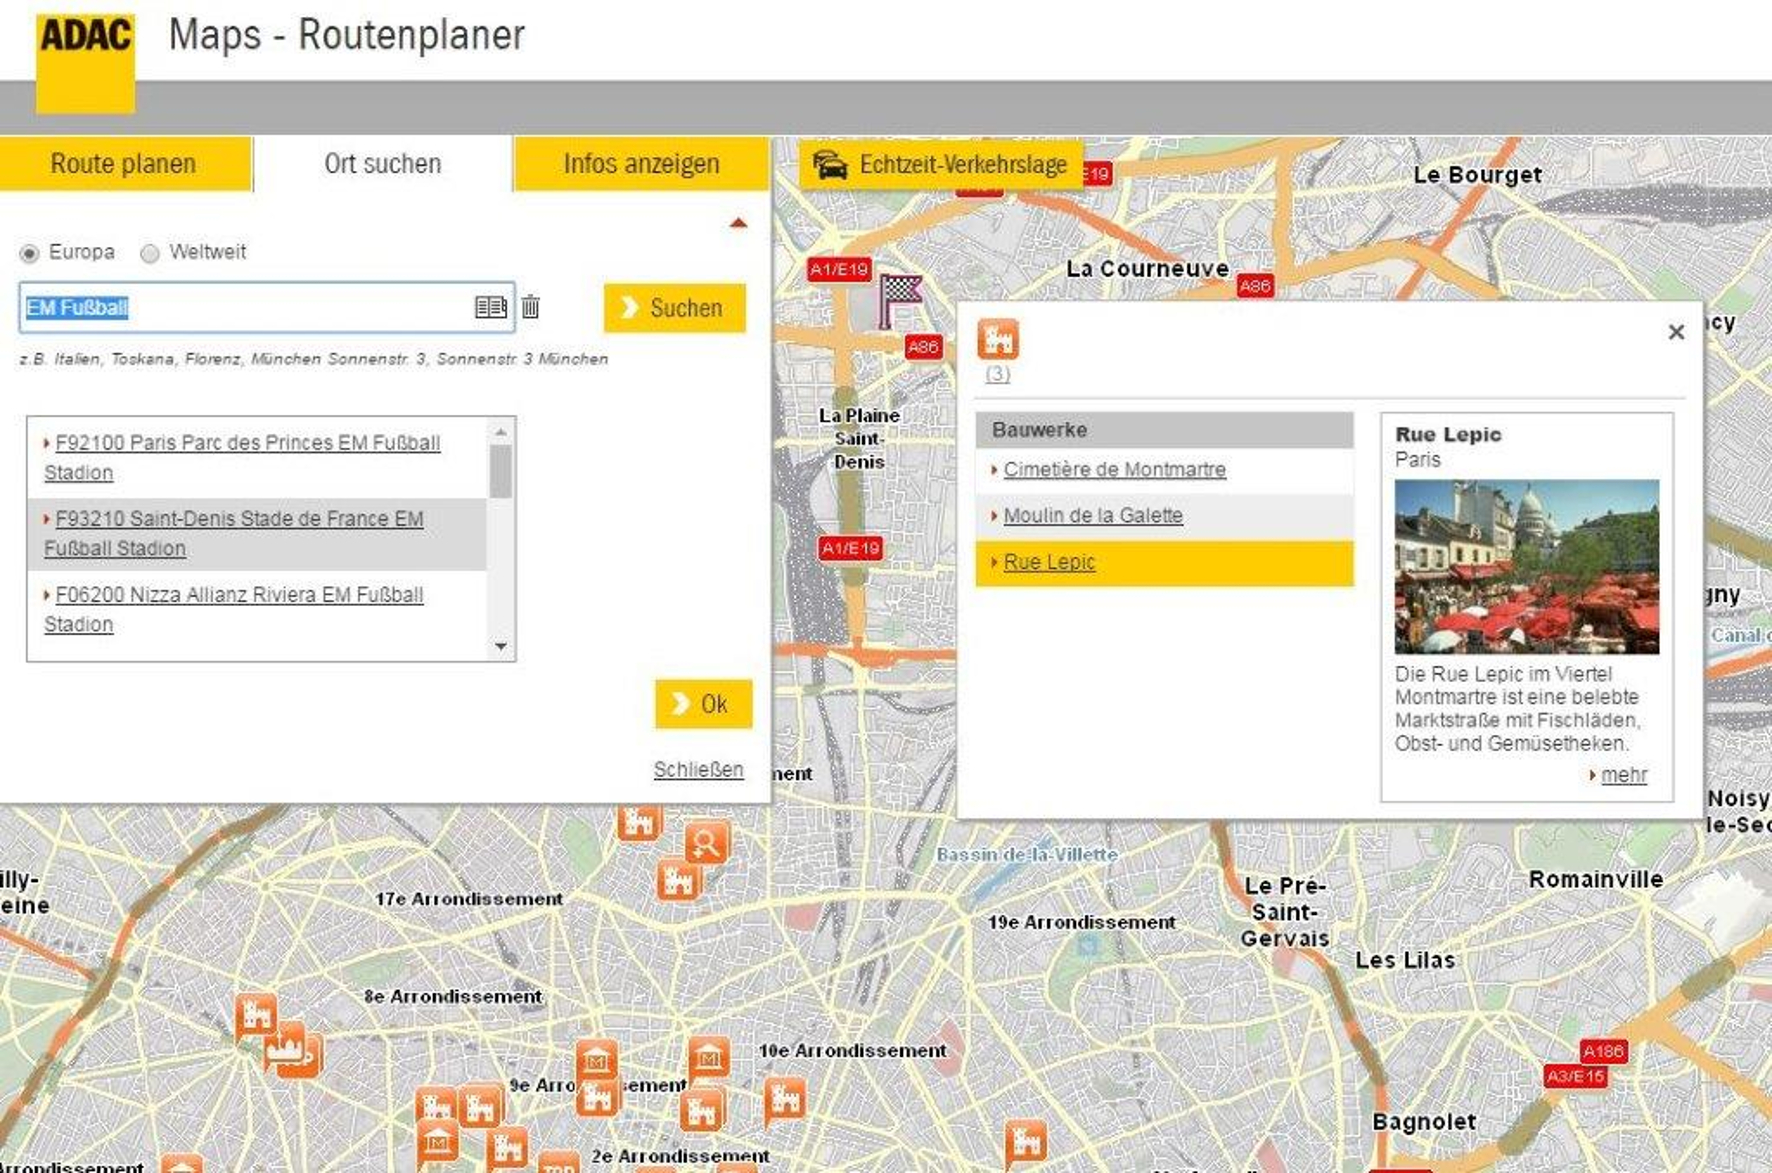Click the car icon on Echtzeit-Verkehrslage
Image resolution: width=1772 pixels, height=1173 pixels.
tap(830, 164)
